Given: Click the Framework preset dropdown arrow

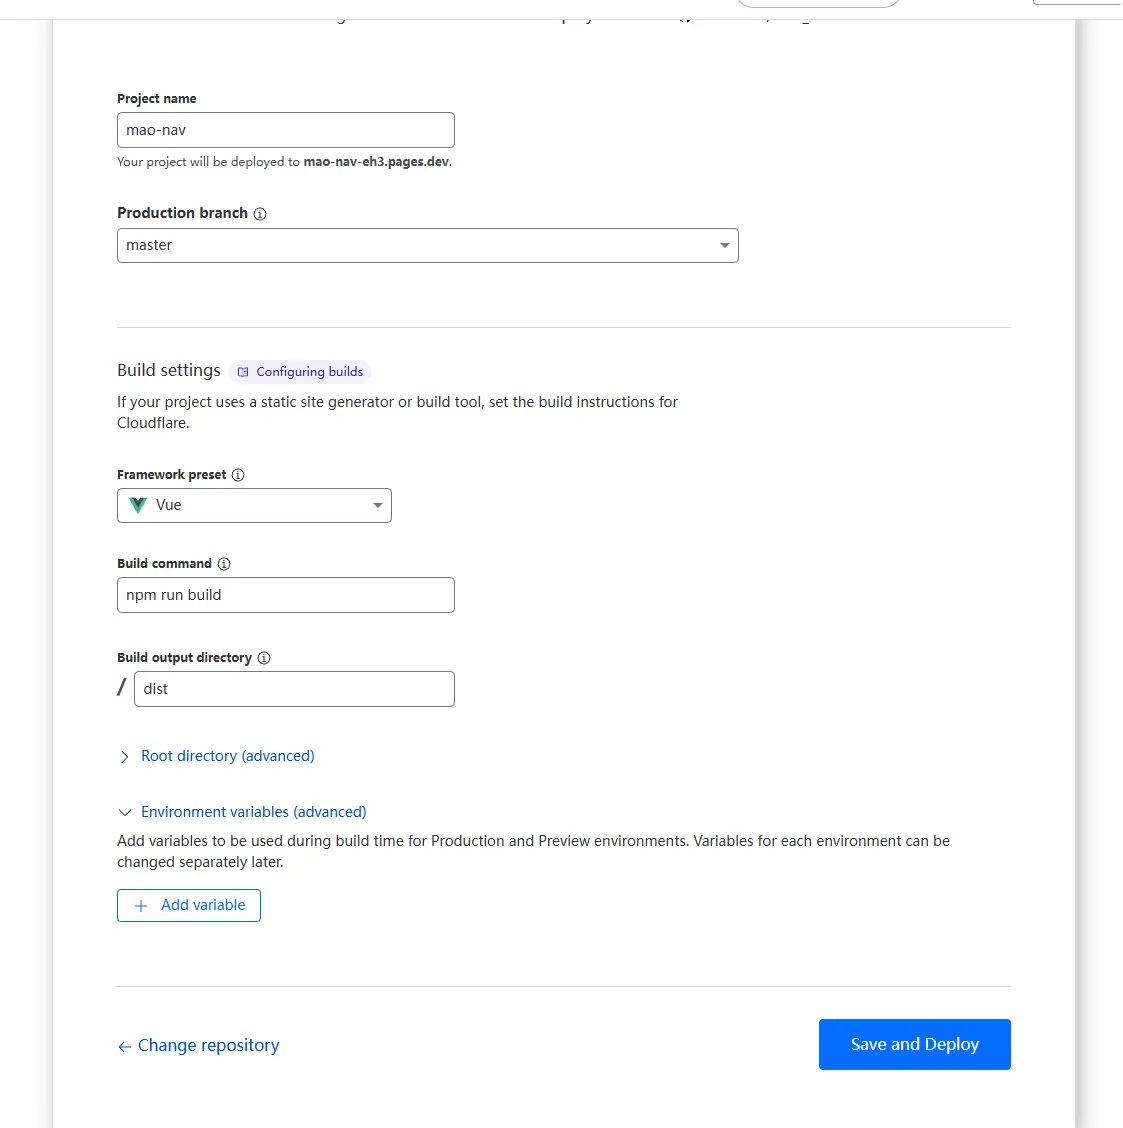Looking at the screenshot, I should [x=377, y=506].
